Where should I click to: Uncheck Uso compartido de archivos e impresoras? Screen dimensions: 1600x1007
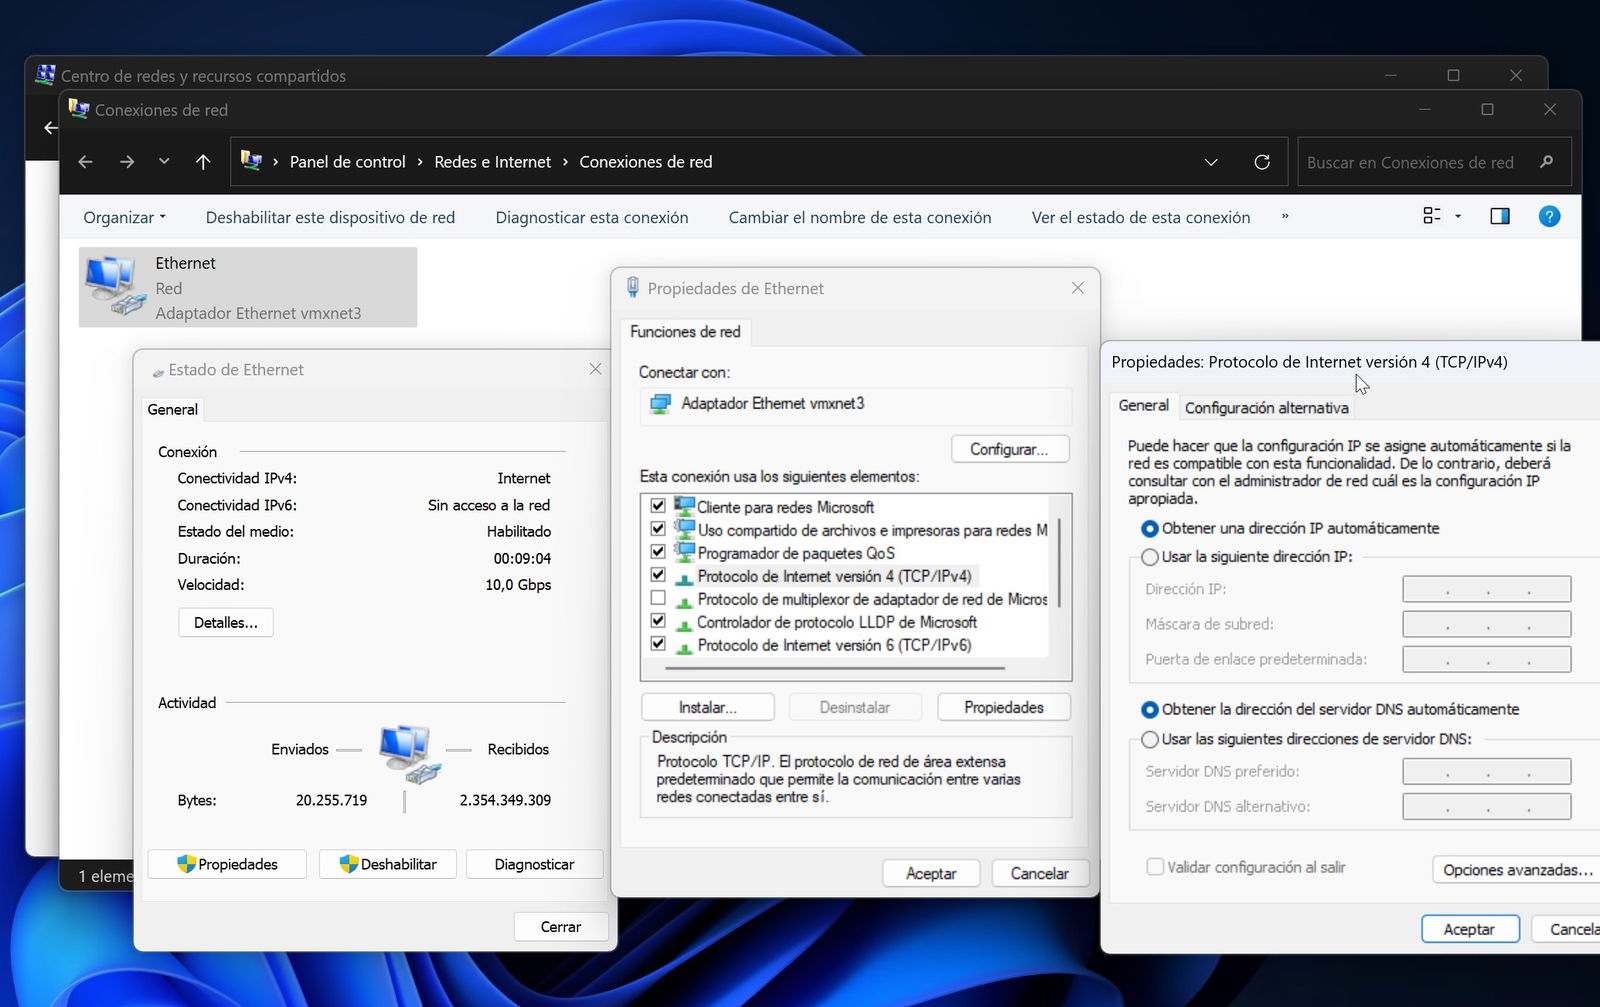(x=658, y=529)
